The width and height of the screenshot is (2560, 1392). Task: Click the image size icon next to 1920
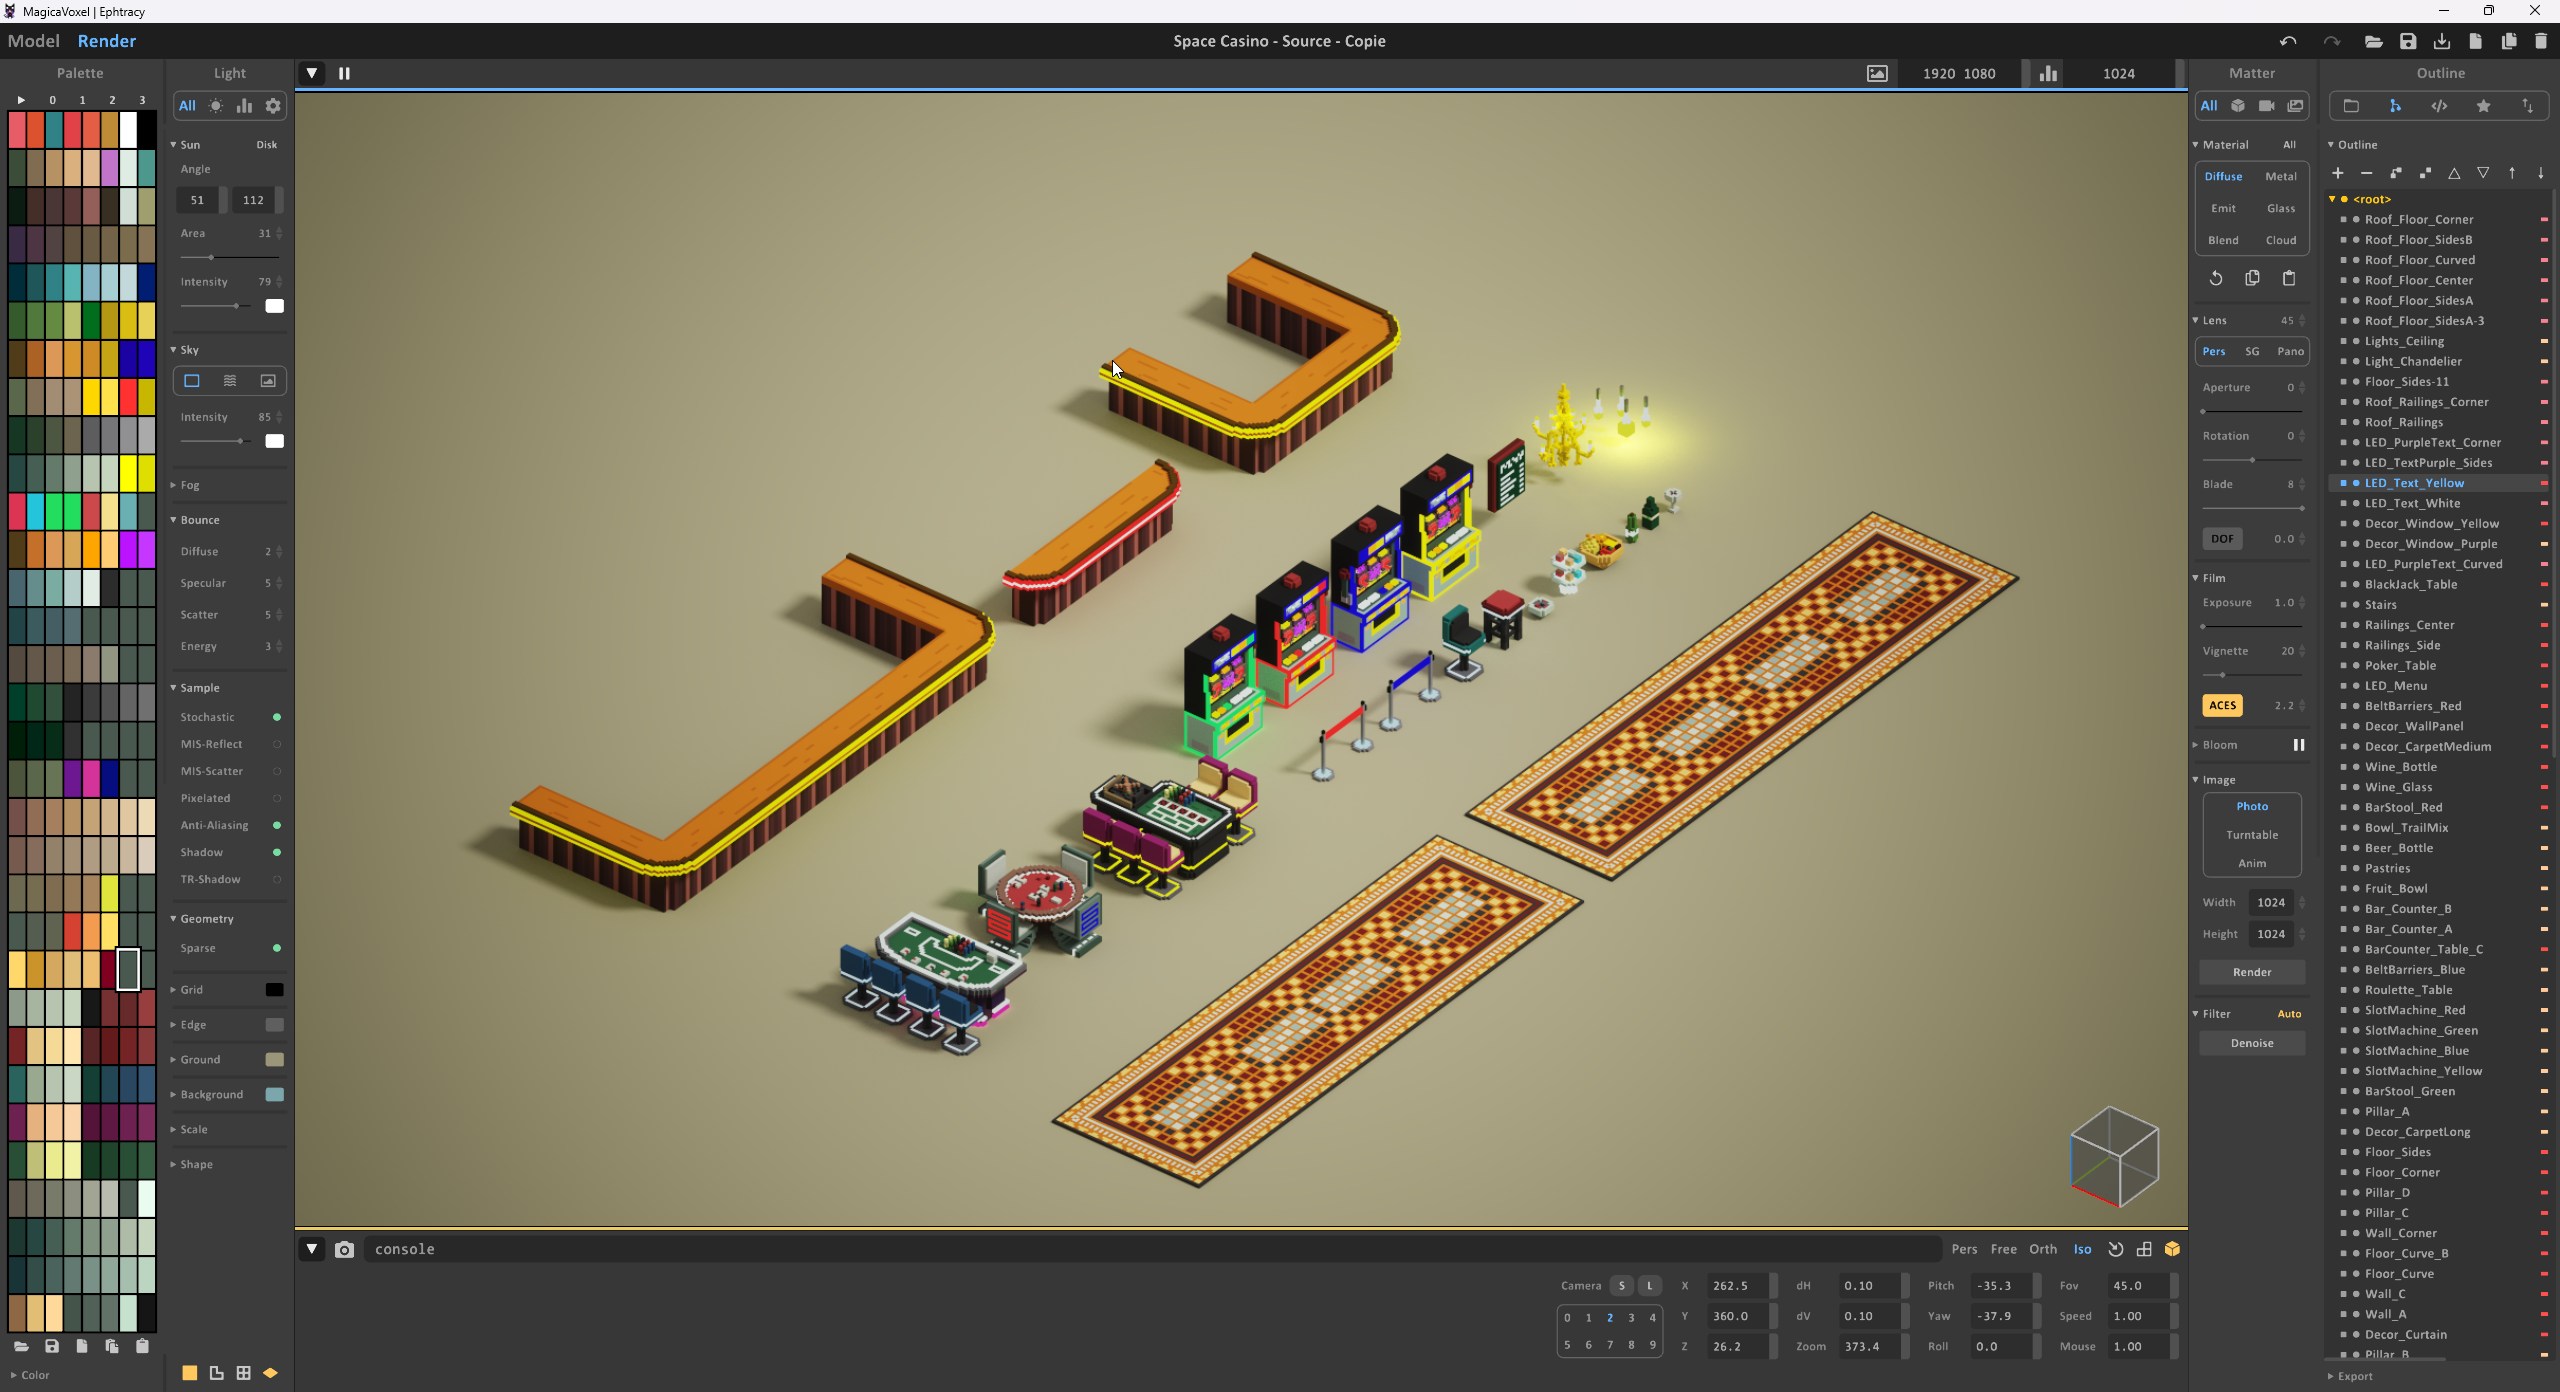(1877, 73)
